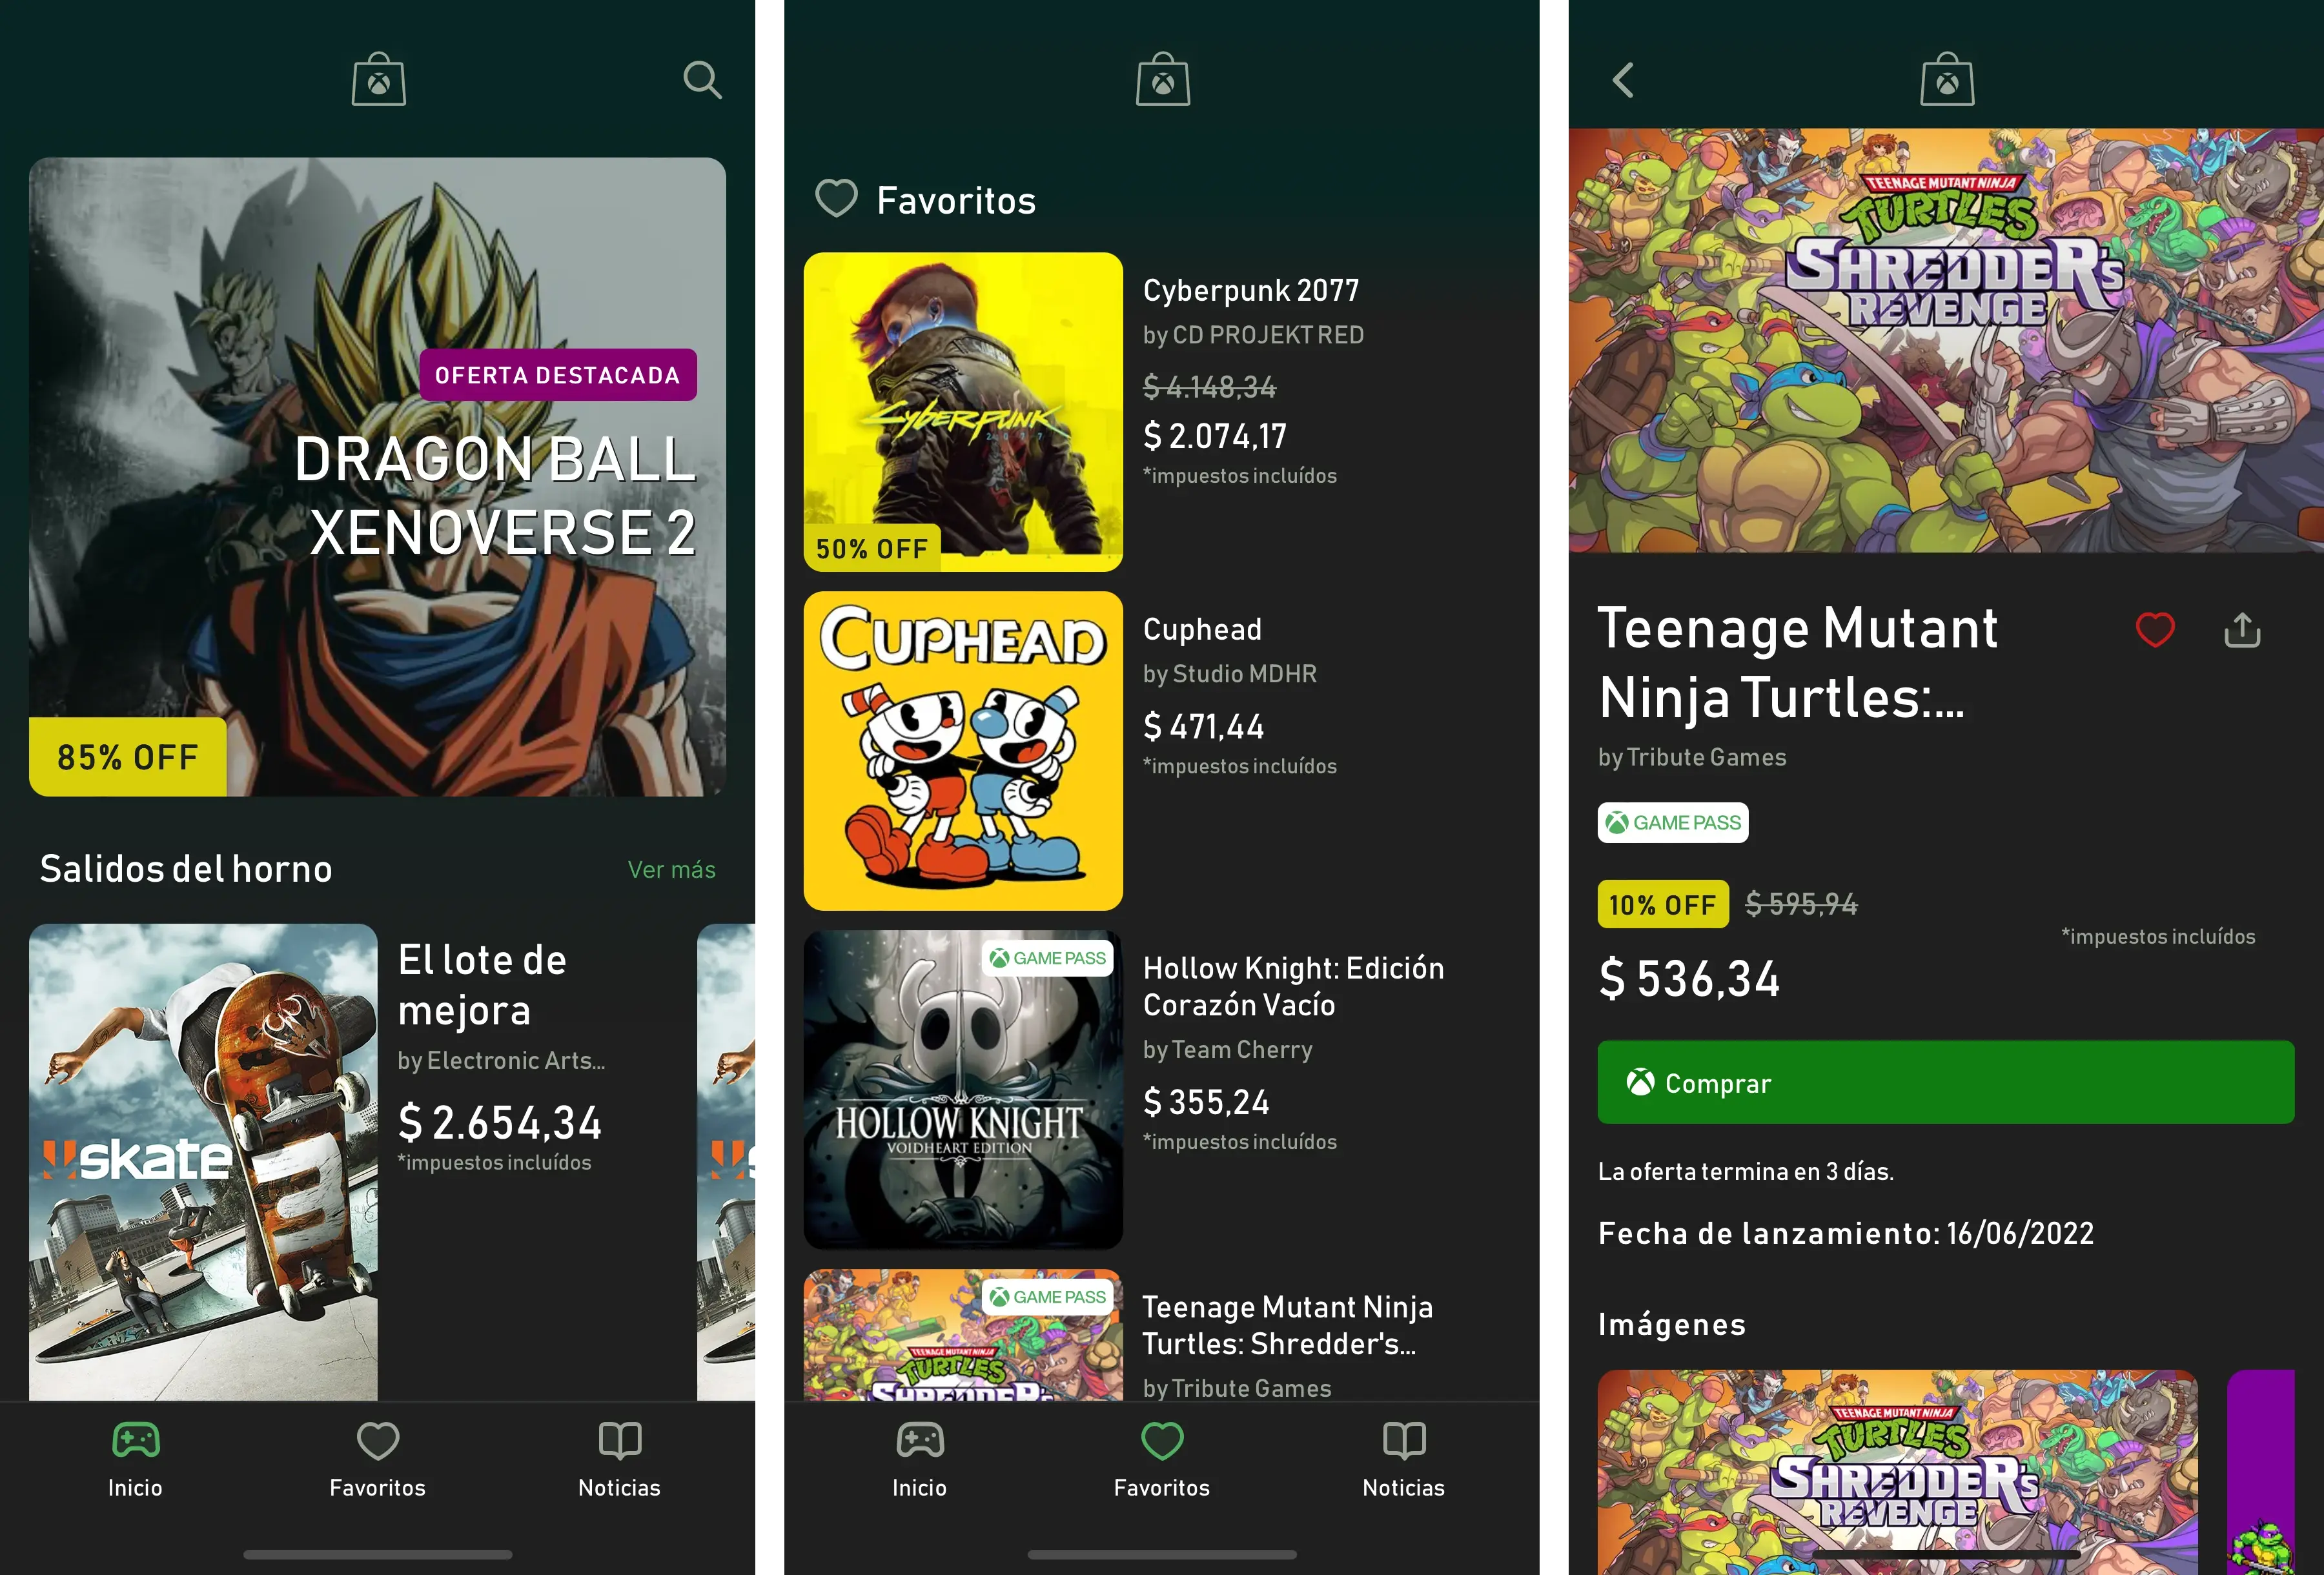Tap Xbox store bag icon on home screen
Viewport: 2324px width, 1575px height.
(378, 80)
